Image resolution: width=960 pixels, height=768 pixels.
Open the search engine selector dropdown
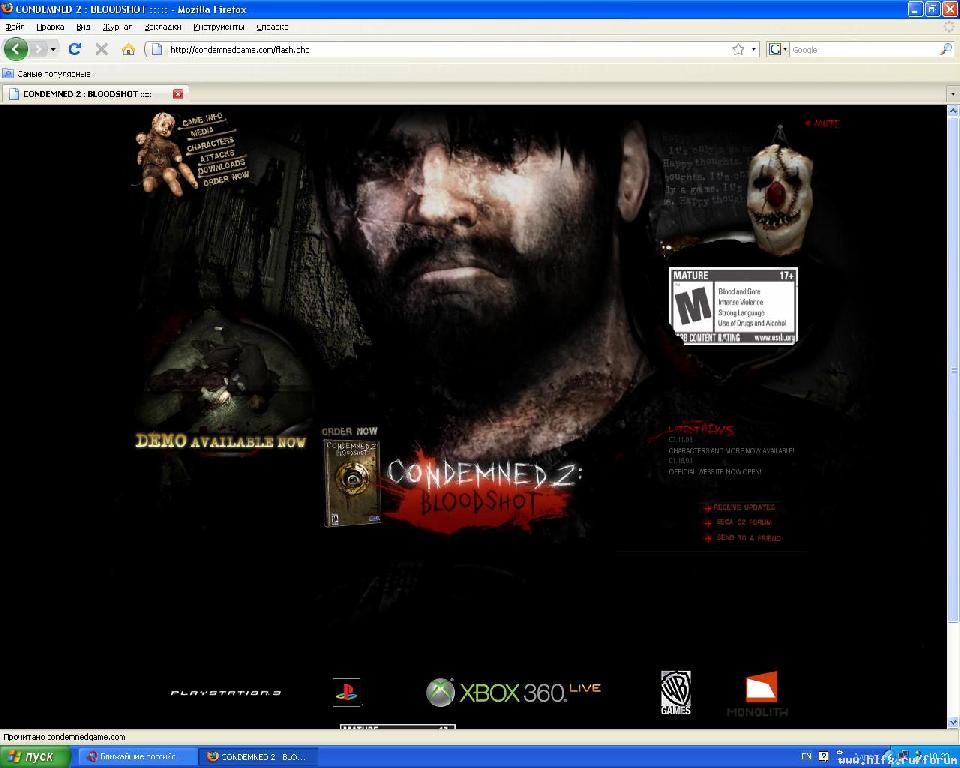[x=778, y=50]
